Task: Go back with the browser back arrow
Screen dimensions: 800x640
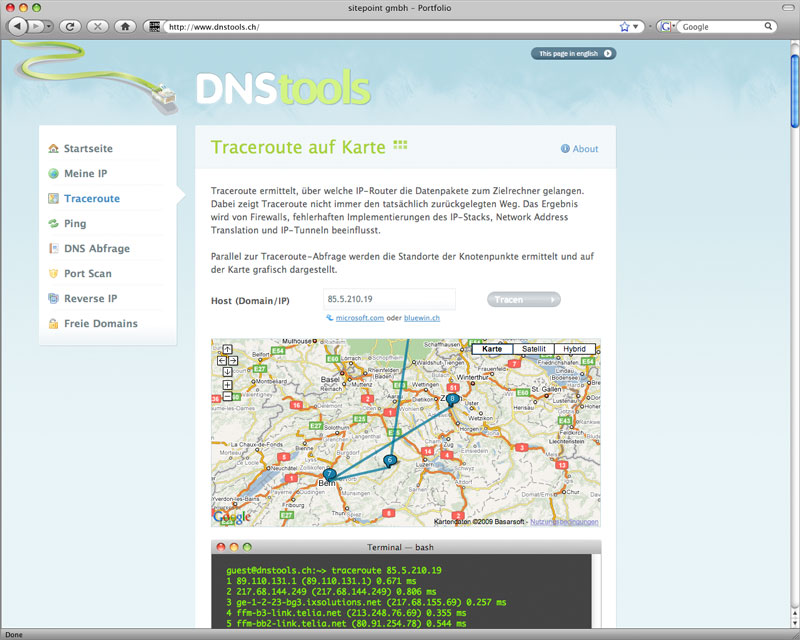Action: click(17, 26)
